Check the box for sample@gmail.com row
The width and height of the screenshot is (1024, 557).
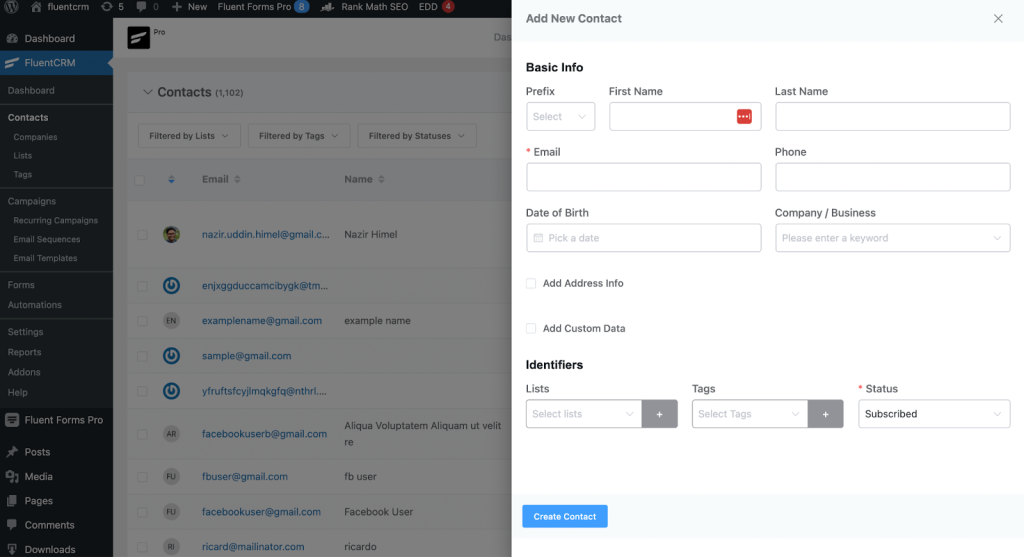[x=142, y=356]
